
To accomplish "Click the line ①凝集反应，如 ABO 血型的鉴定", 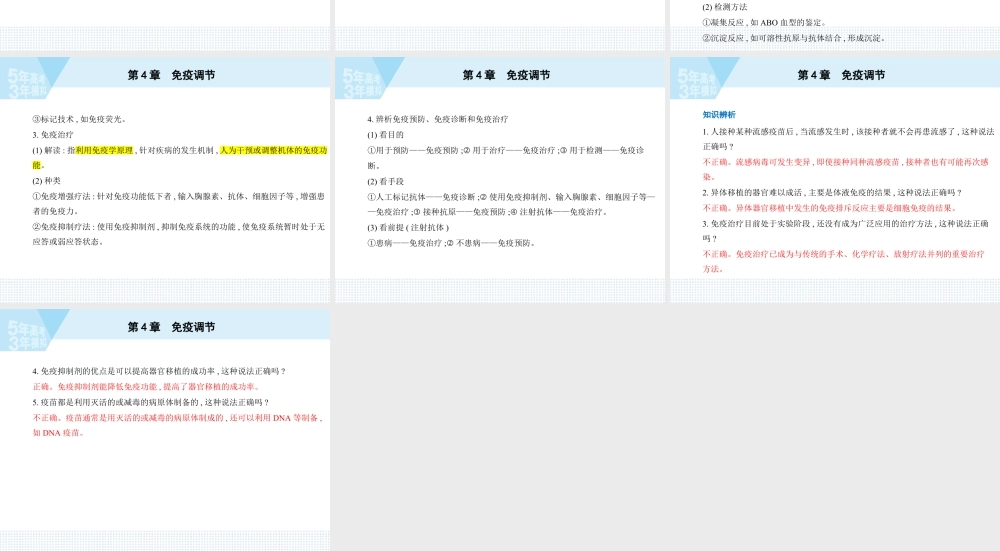I will pyautogui.click(x=765, y=22).
